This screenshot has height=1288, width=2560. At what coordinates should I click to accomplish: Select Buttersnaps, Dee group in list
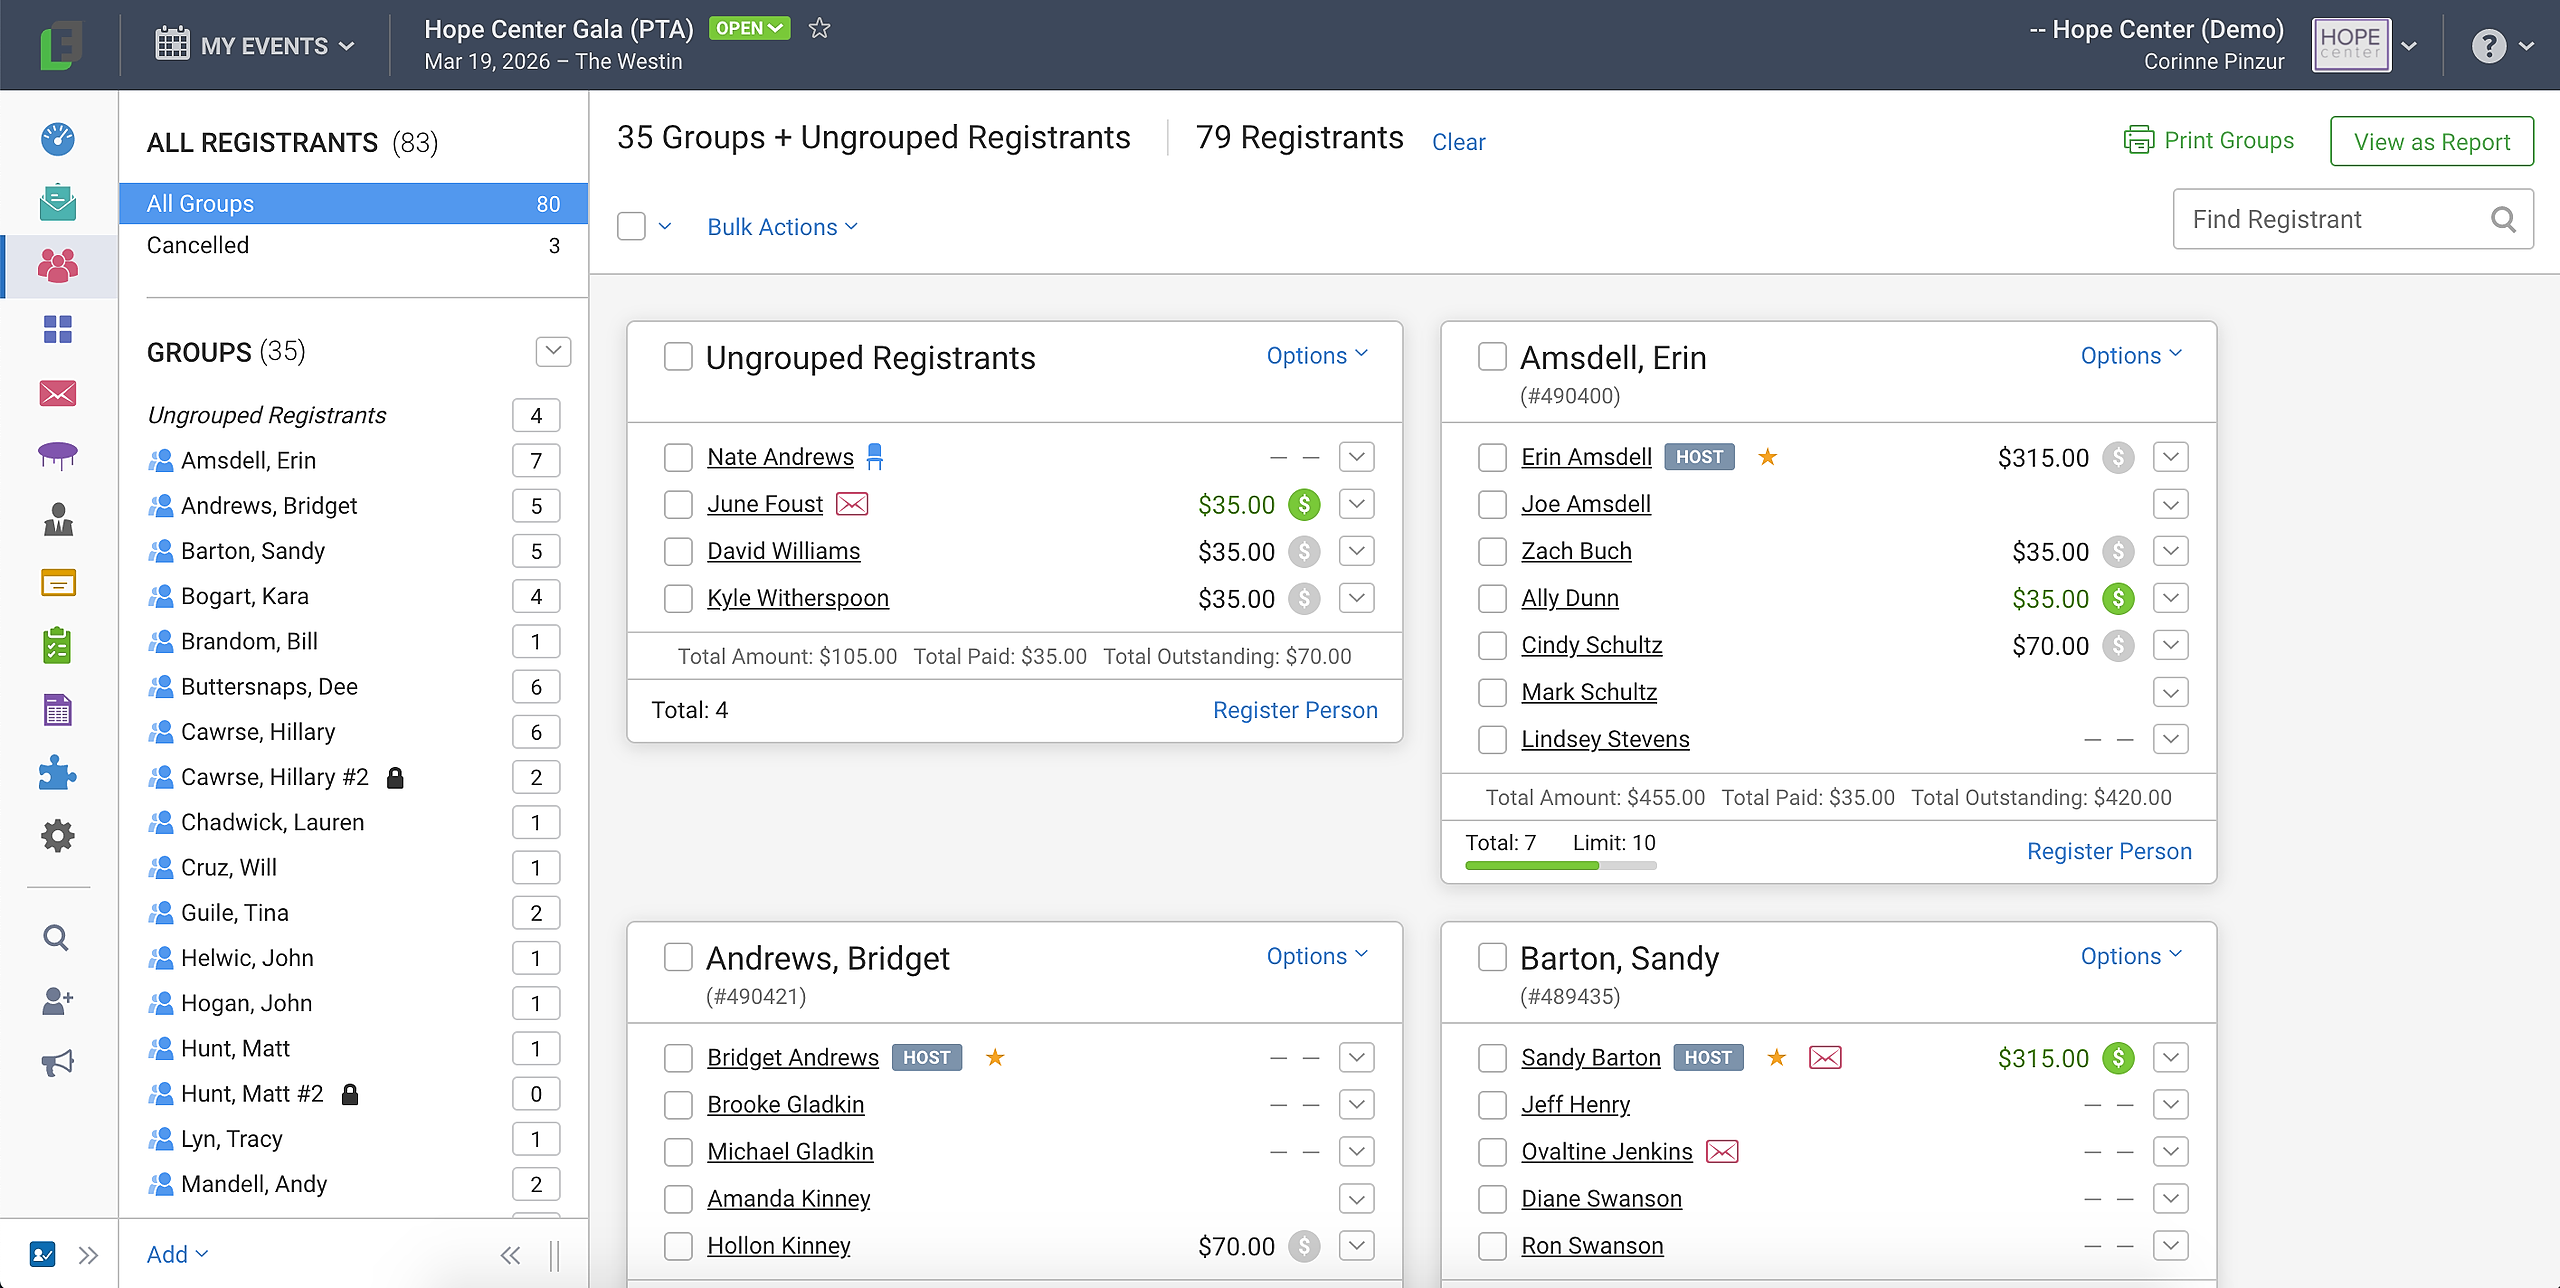point(268,686)
